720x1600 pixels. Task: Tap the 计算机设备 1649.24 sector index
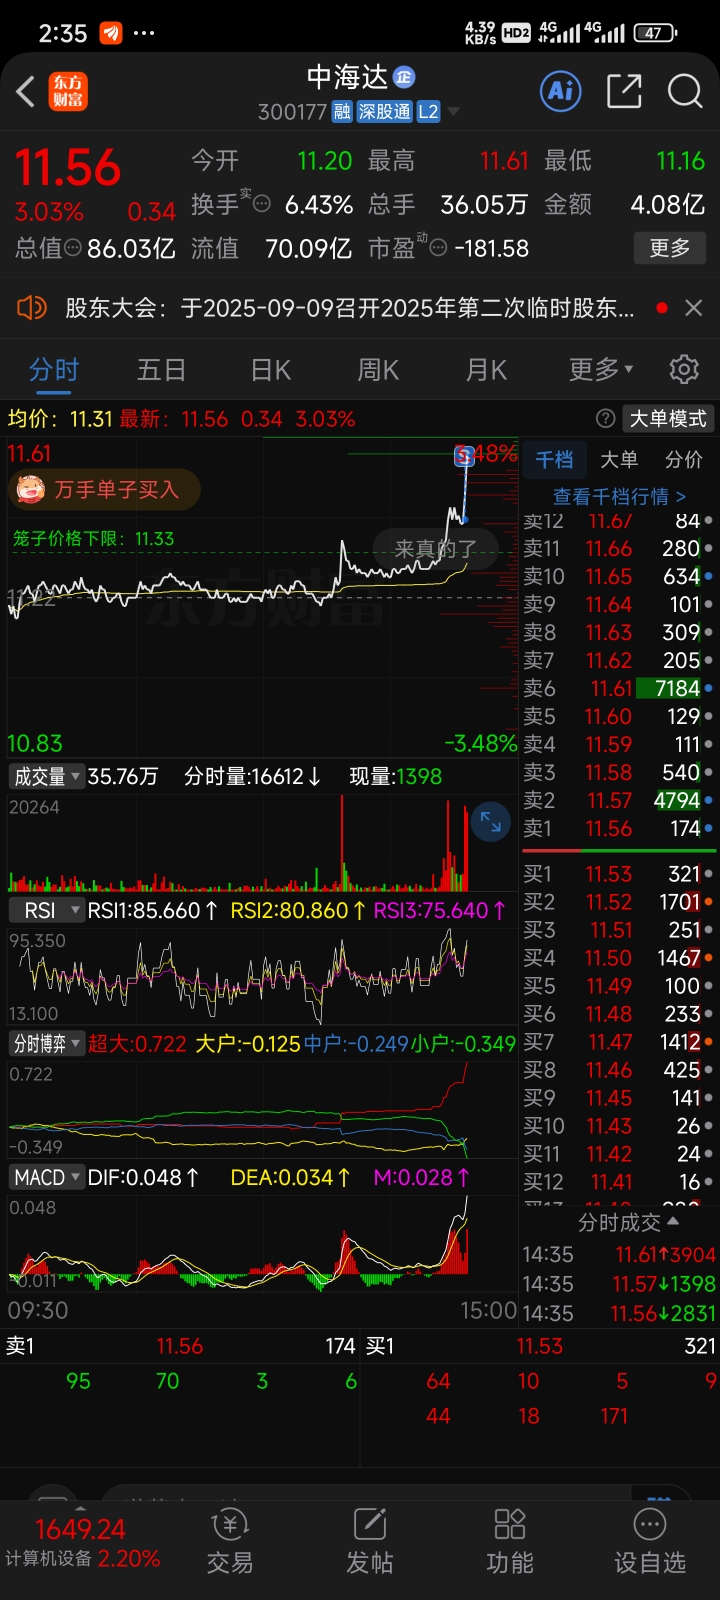(82, 1543)
